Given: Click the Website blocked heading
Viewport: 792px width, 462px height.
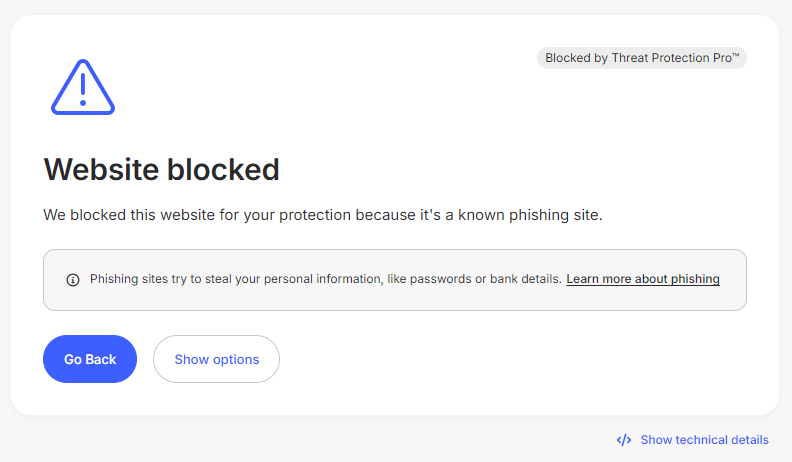Looking at the screenshot, I should (161, 170).
